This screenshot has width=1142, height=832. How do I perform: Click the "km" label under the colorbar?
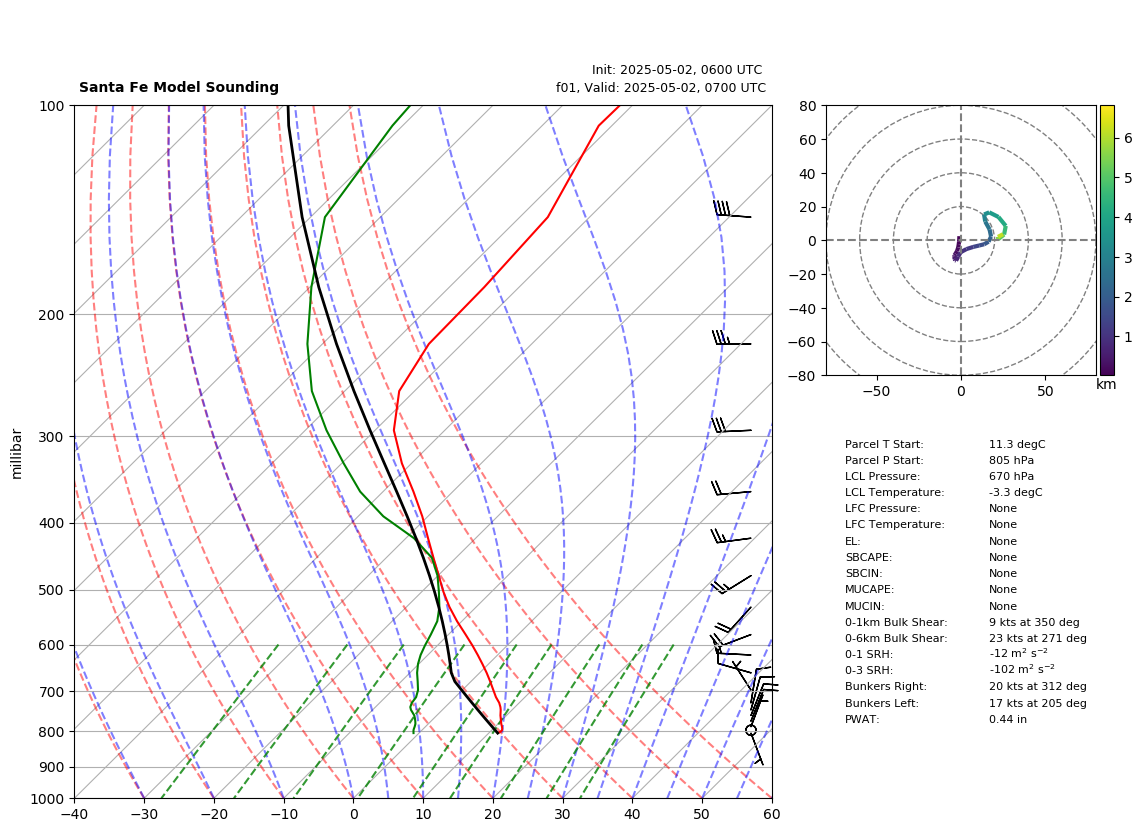click(1106, 385)
